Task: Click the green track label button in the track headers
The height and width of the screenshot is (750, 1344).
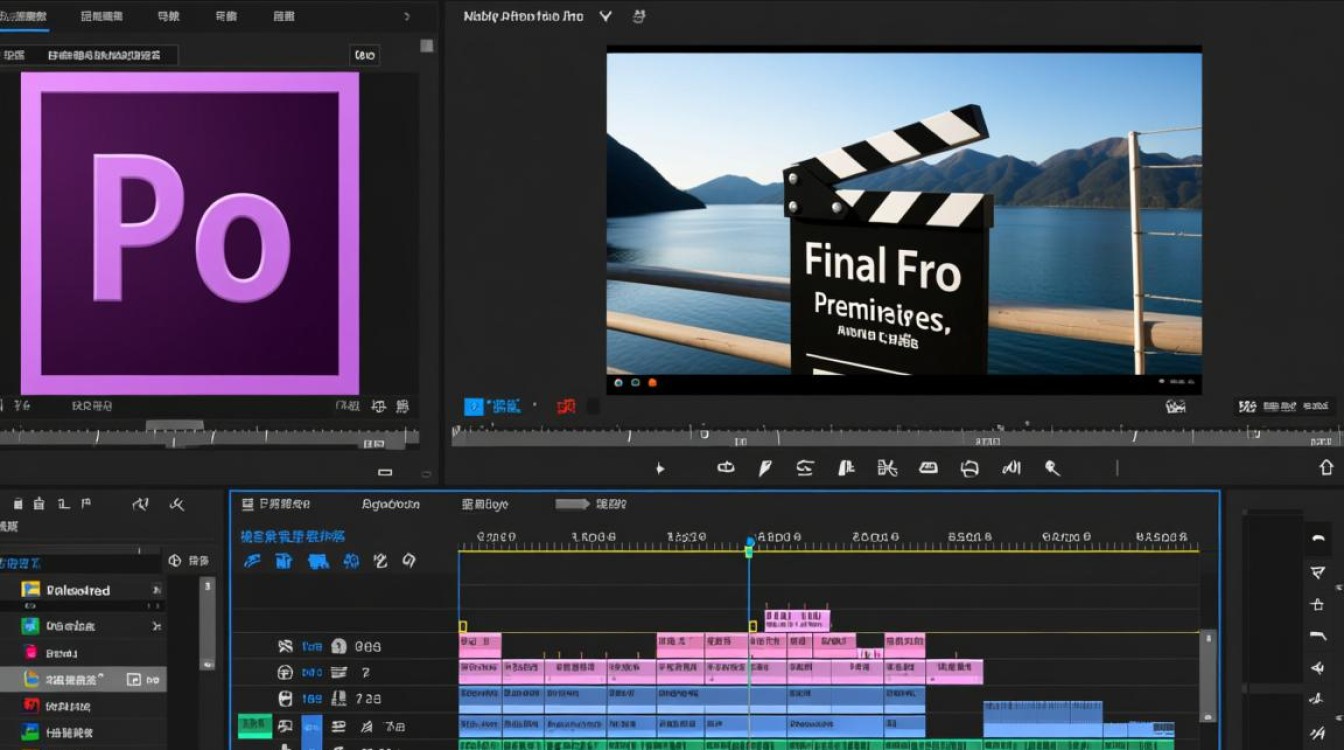Action: [x=255, y=726]
